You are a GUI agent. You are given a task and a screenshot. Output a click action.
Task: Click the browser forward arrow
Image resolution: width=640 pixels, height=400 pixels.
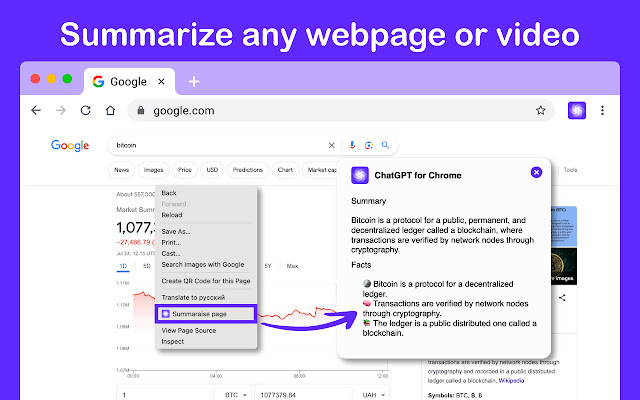tap(61, 110)
